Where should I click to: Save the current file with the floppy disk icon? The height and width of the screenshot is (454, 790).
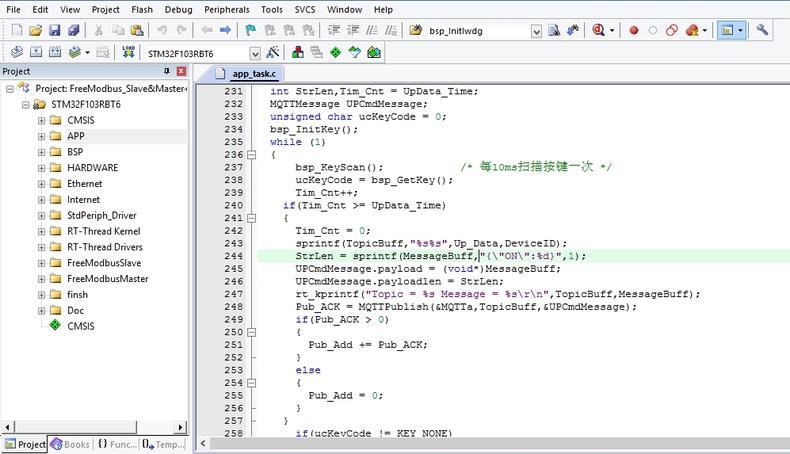[x=54, y=30]
